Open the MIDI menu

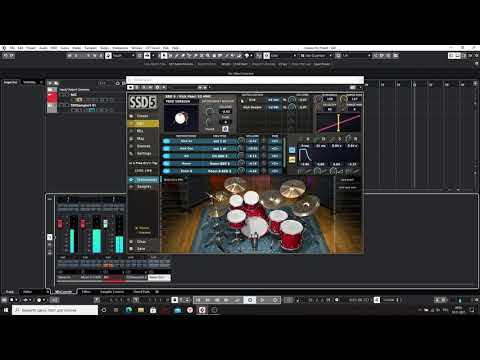coord(54,48)
